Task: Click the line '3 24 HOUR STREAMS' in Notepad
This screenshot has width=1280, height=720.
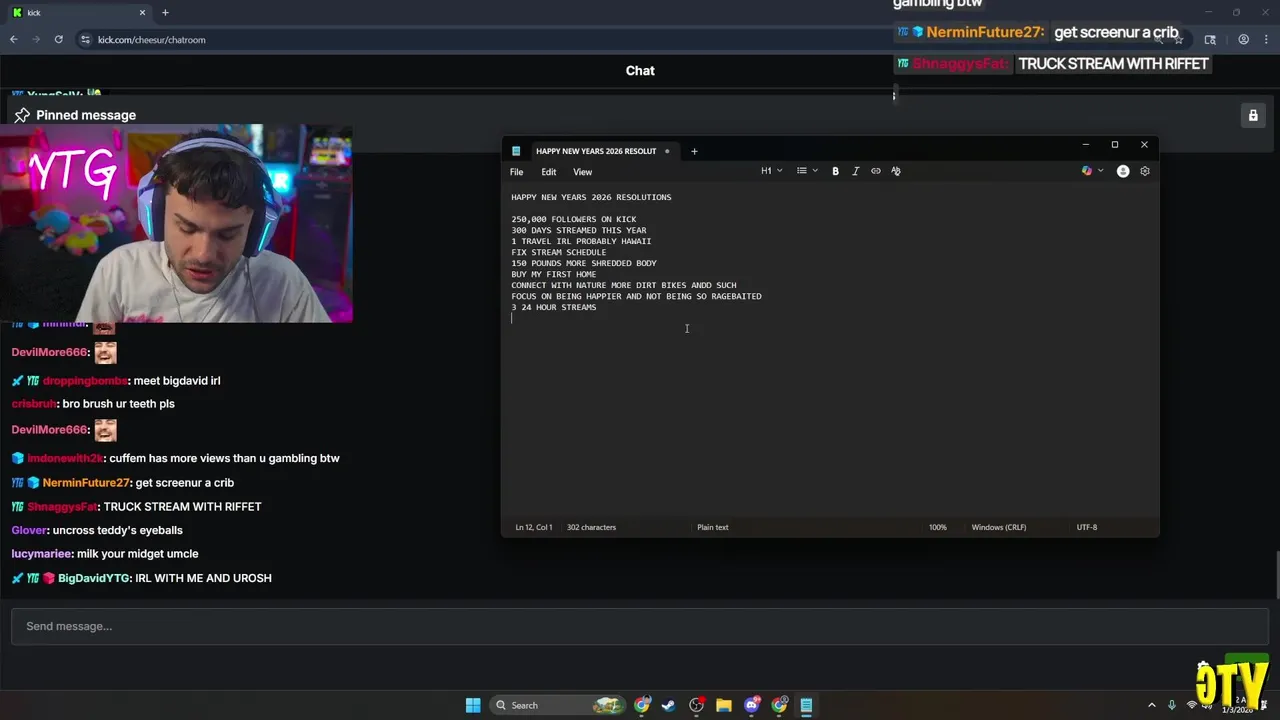Action: (x=554, y=307)
